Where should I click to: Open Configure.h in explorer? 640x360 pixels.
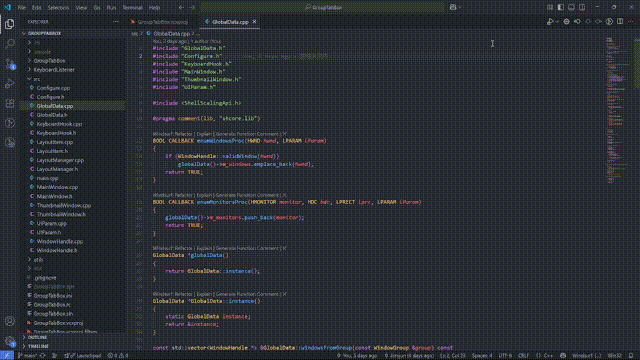[50, 97]
